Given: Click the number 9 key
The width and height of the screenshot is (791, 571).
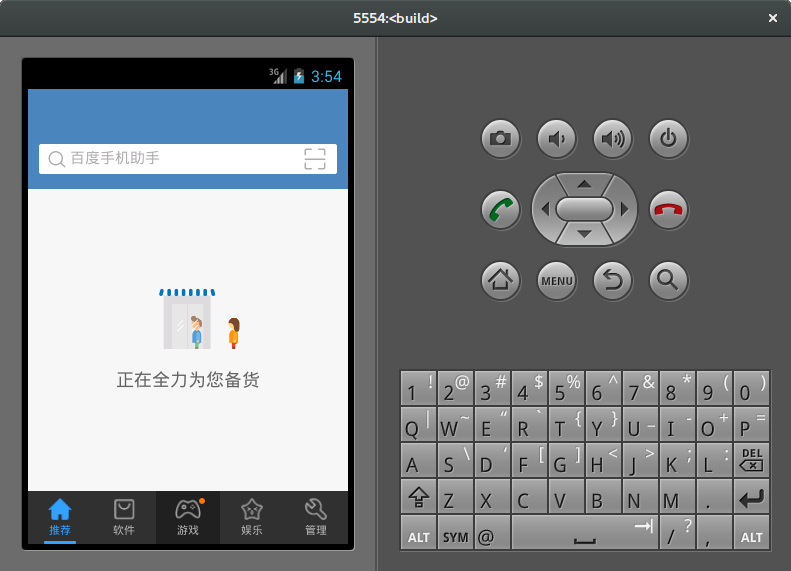Looking at the screenshot, I should pos(714,388).
